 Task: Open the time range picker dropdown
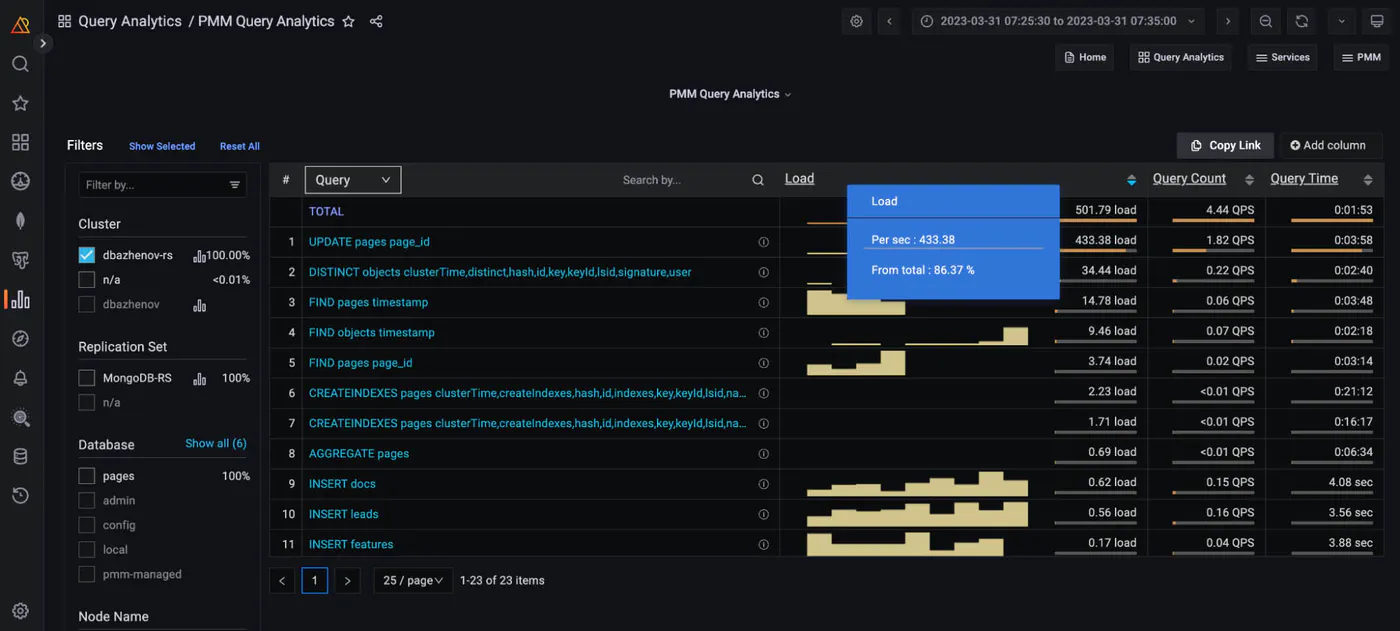pyautogui.click(x=1058, y=21)
